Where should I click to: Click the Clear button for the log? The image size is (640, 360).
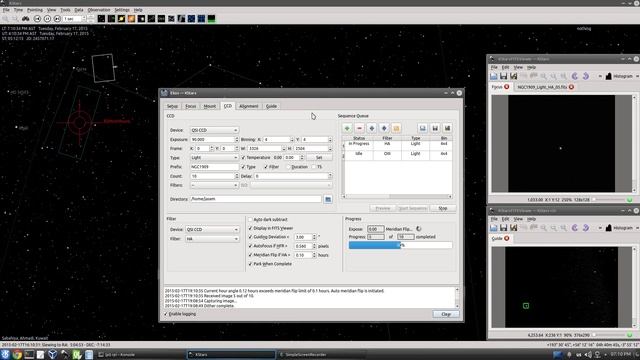pyautogui.click(x=446, y=314)
